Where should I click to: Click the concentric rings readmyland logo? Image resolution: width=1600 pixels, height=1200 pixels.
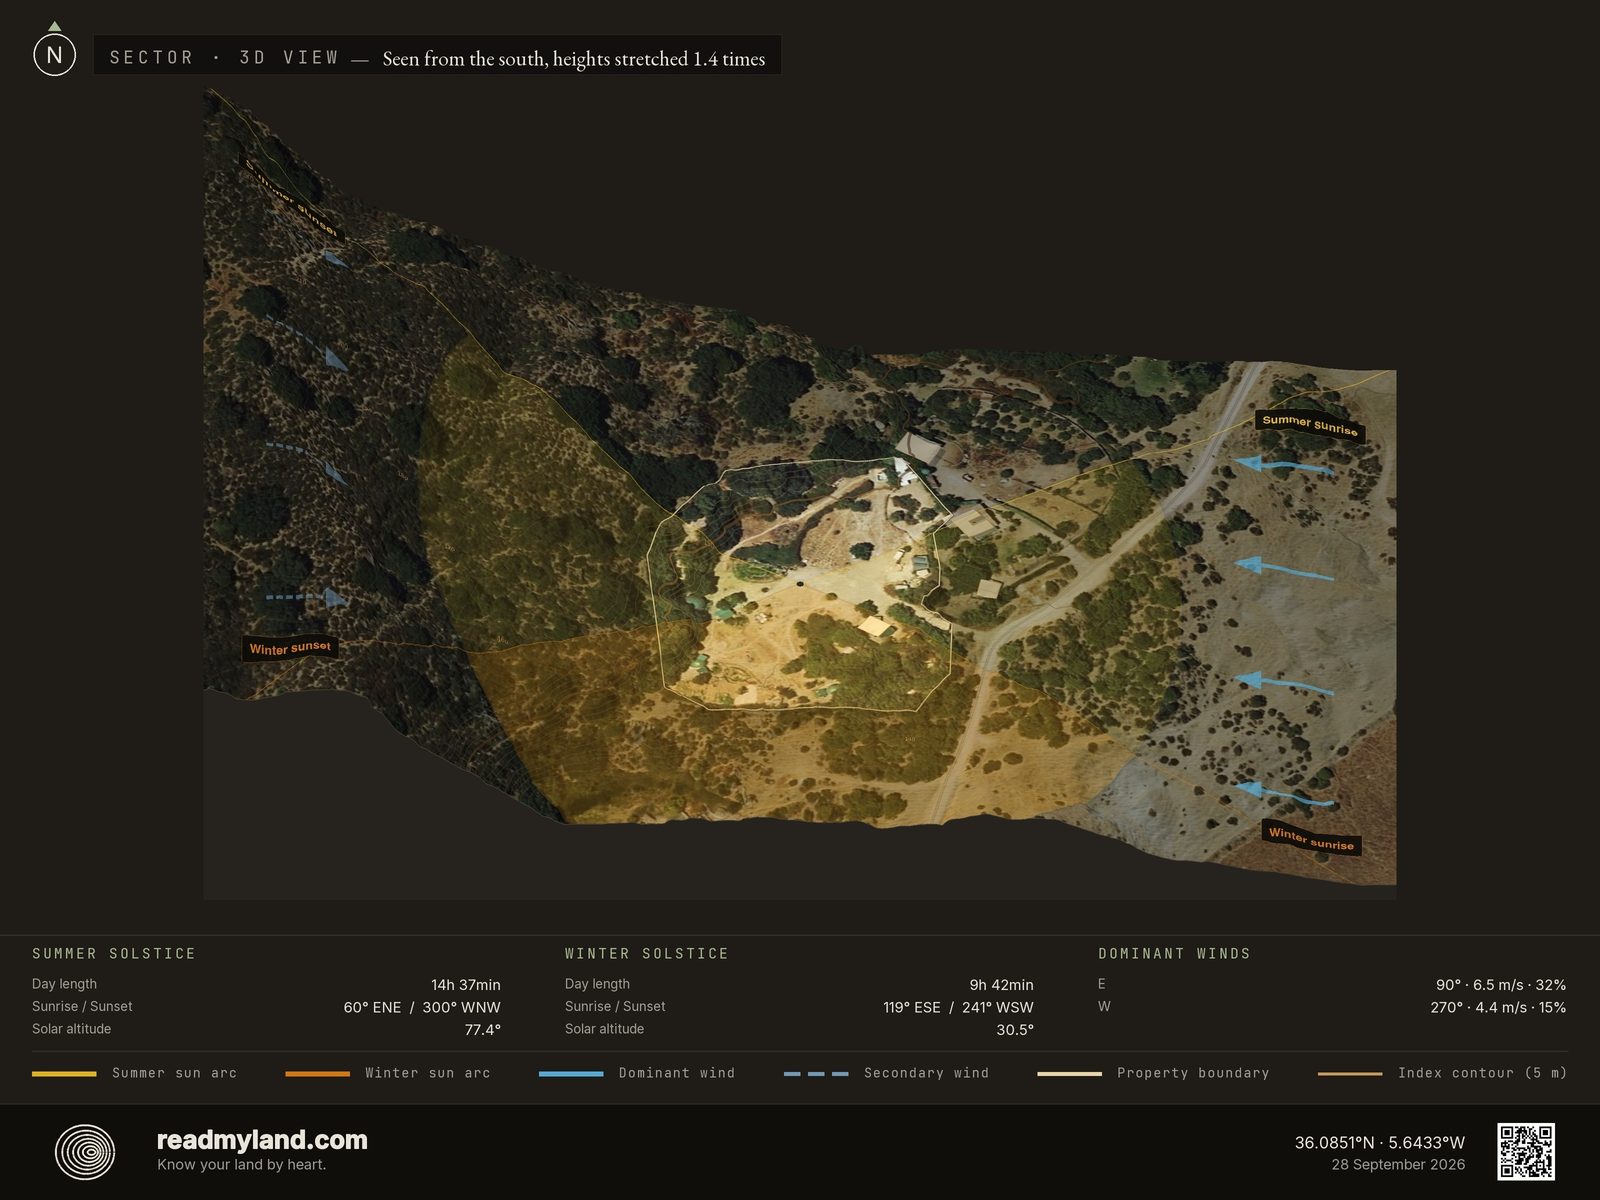85,1151
